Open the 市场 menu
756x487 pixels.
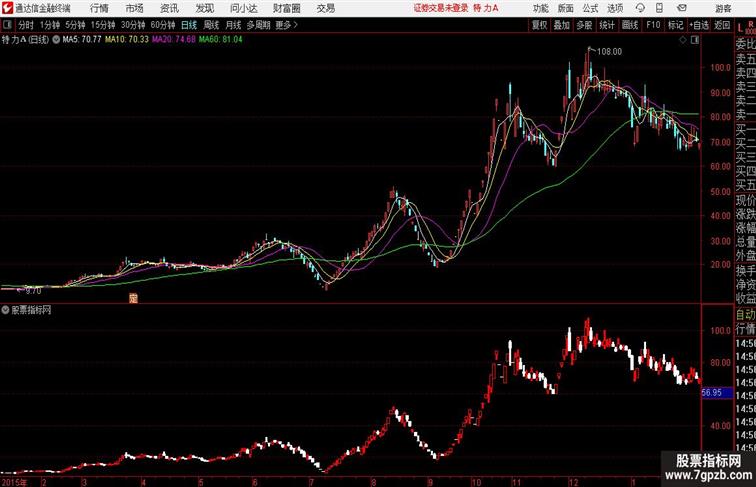135,8
